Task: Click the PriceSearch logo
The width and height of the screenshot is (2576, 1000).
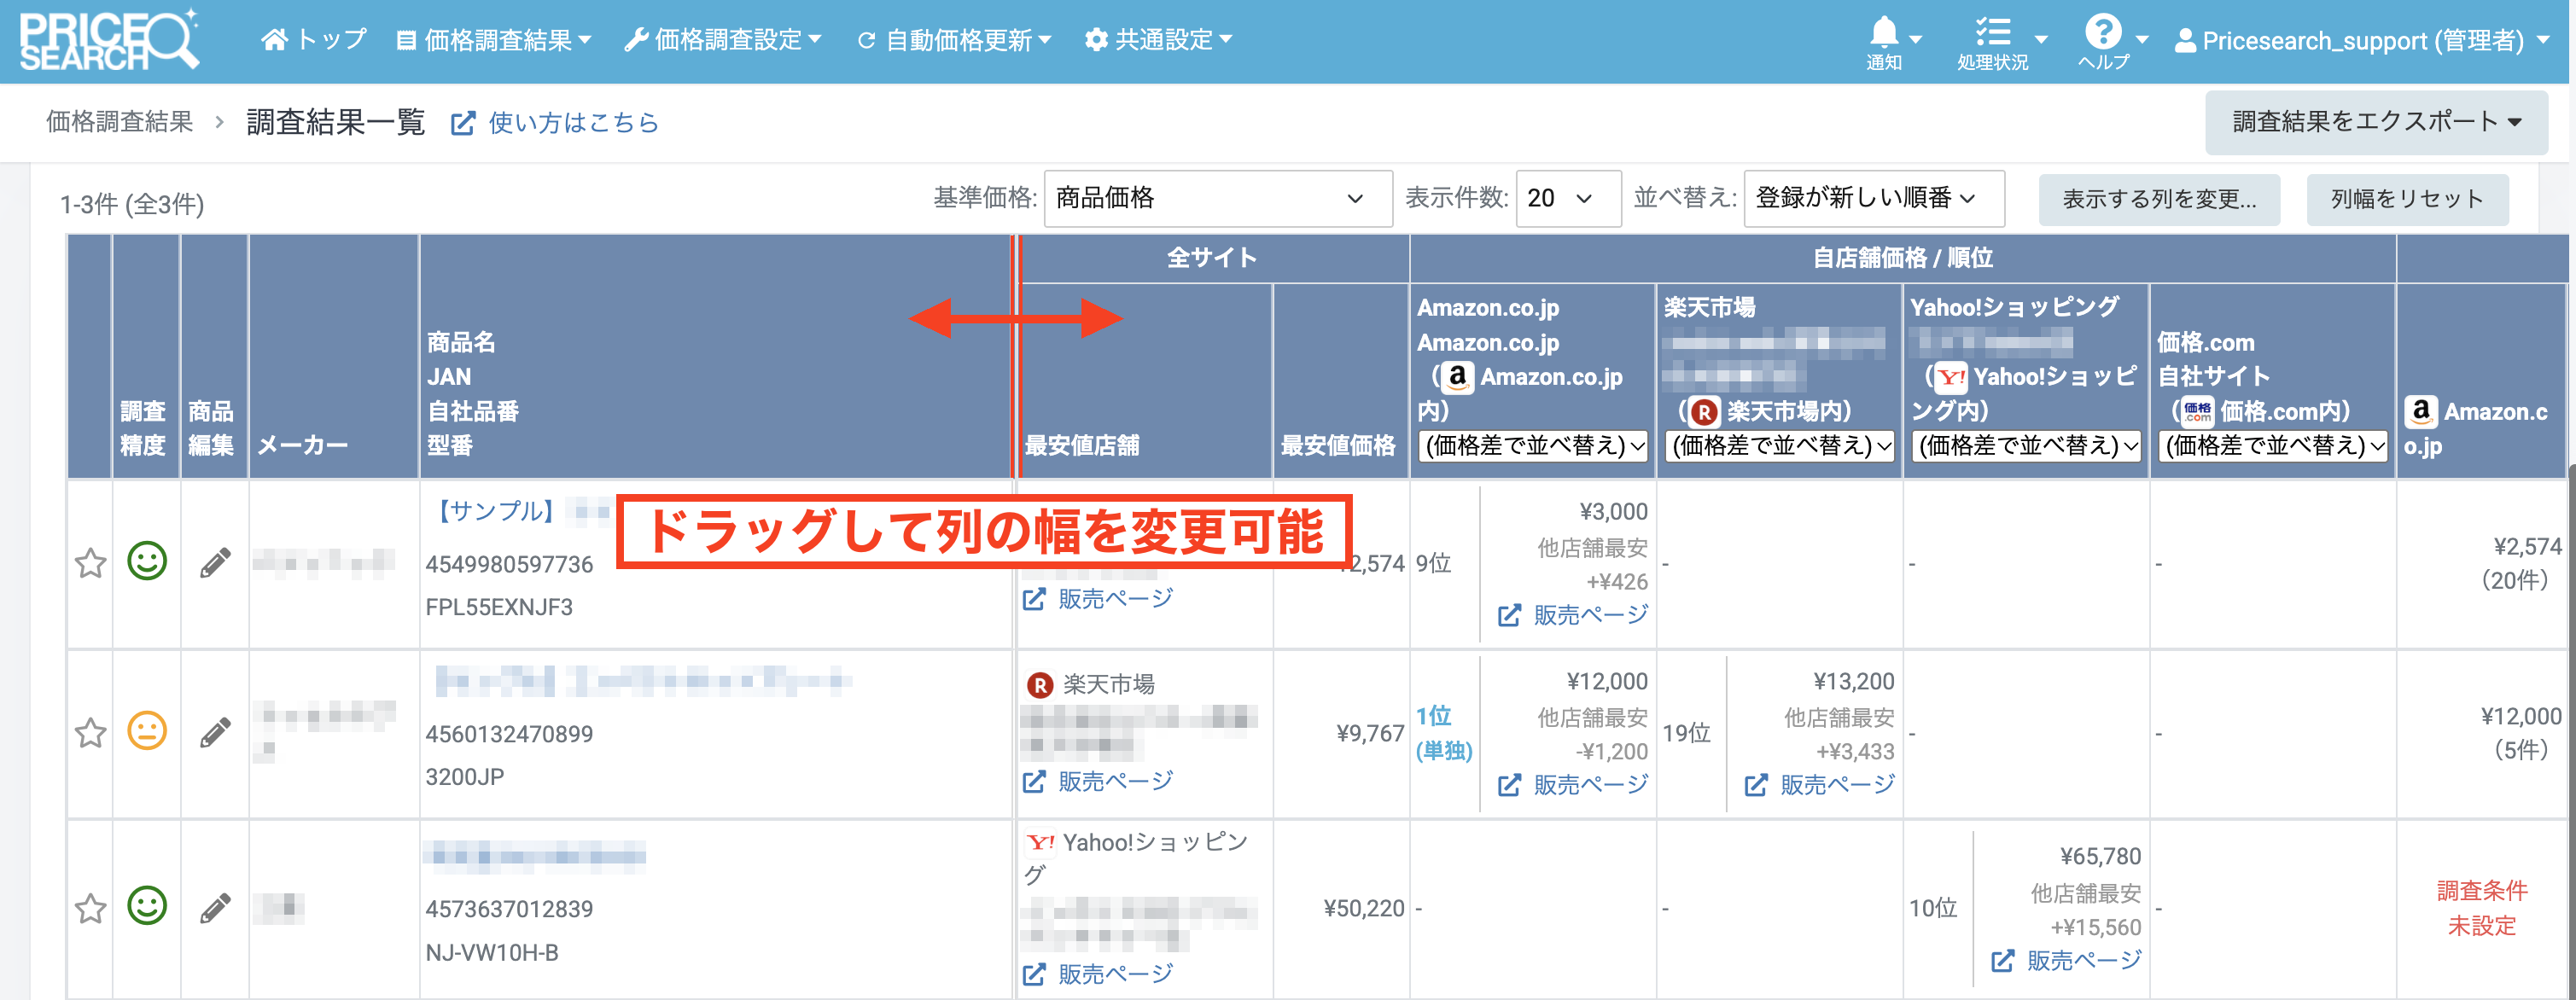Action: click(110, 40)
